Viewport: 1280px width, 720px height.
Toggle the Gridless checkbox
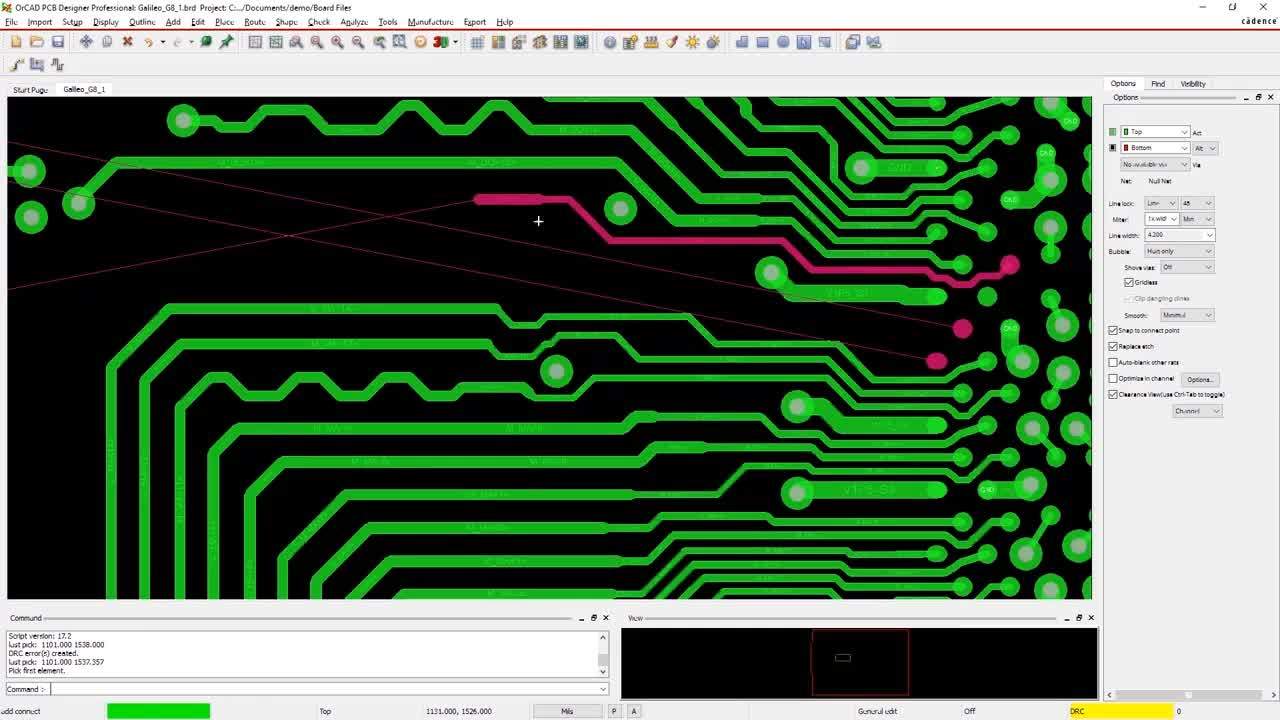pos(1129,282)
